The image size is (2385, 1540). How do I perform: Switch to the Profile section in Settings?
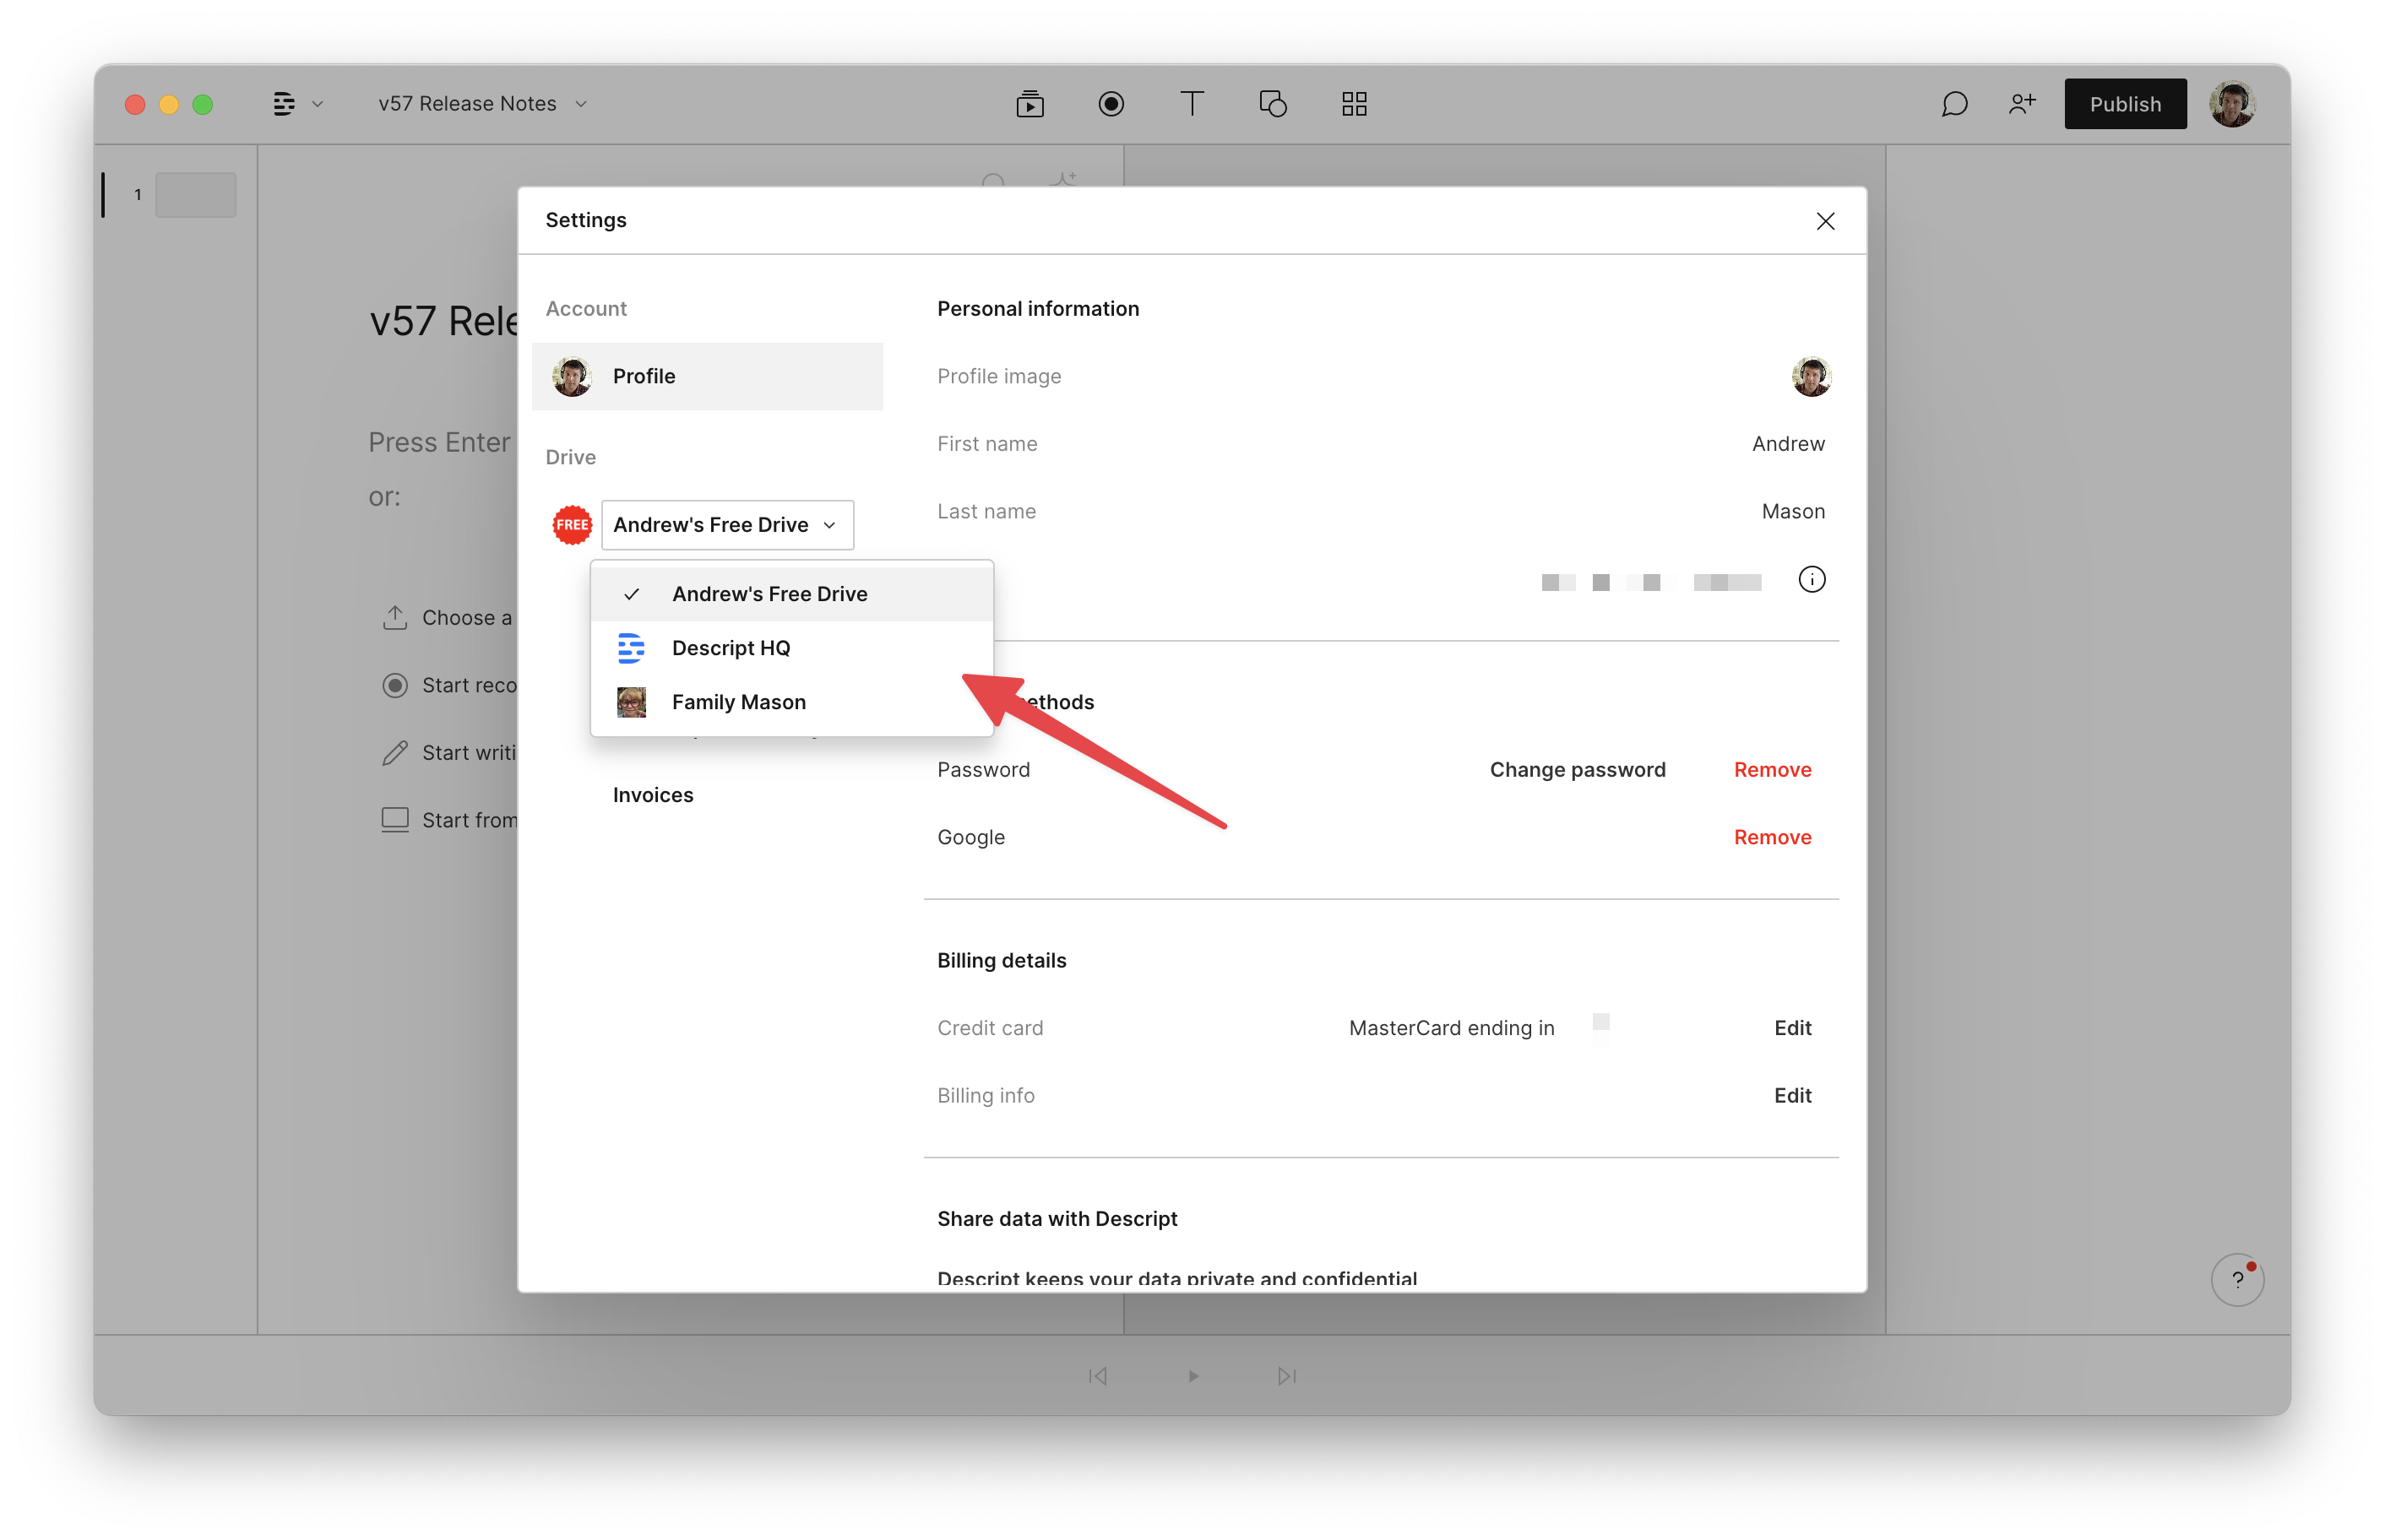click(644, 376)
